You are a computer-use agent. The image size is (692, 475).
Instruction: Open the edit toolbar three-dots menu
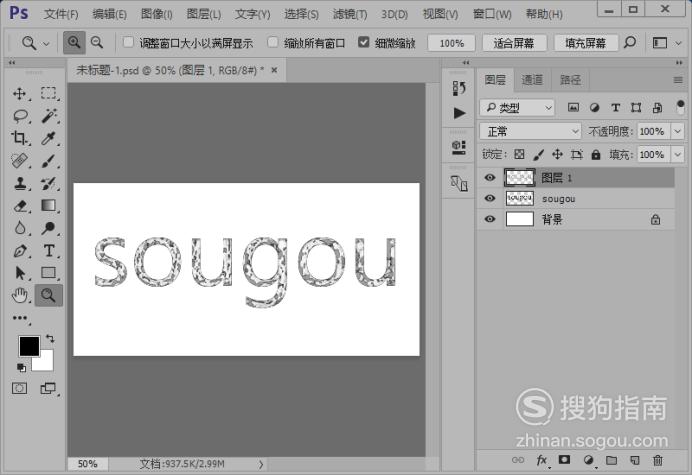(x=19, y=318)
